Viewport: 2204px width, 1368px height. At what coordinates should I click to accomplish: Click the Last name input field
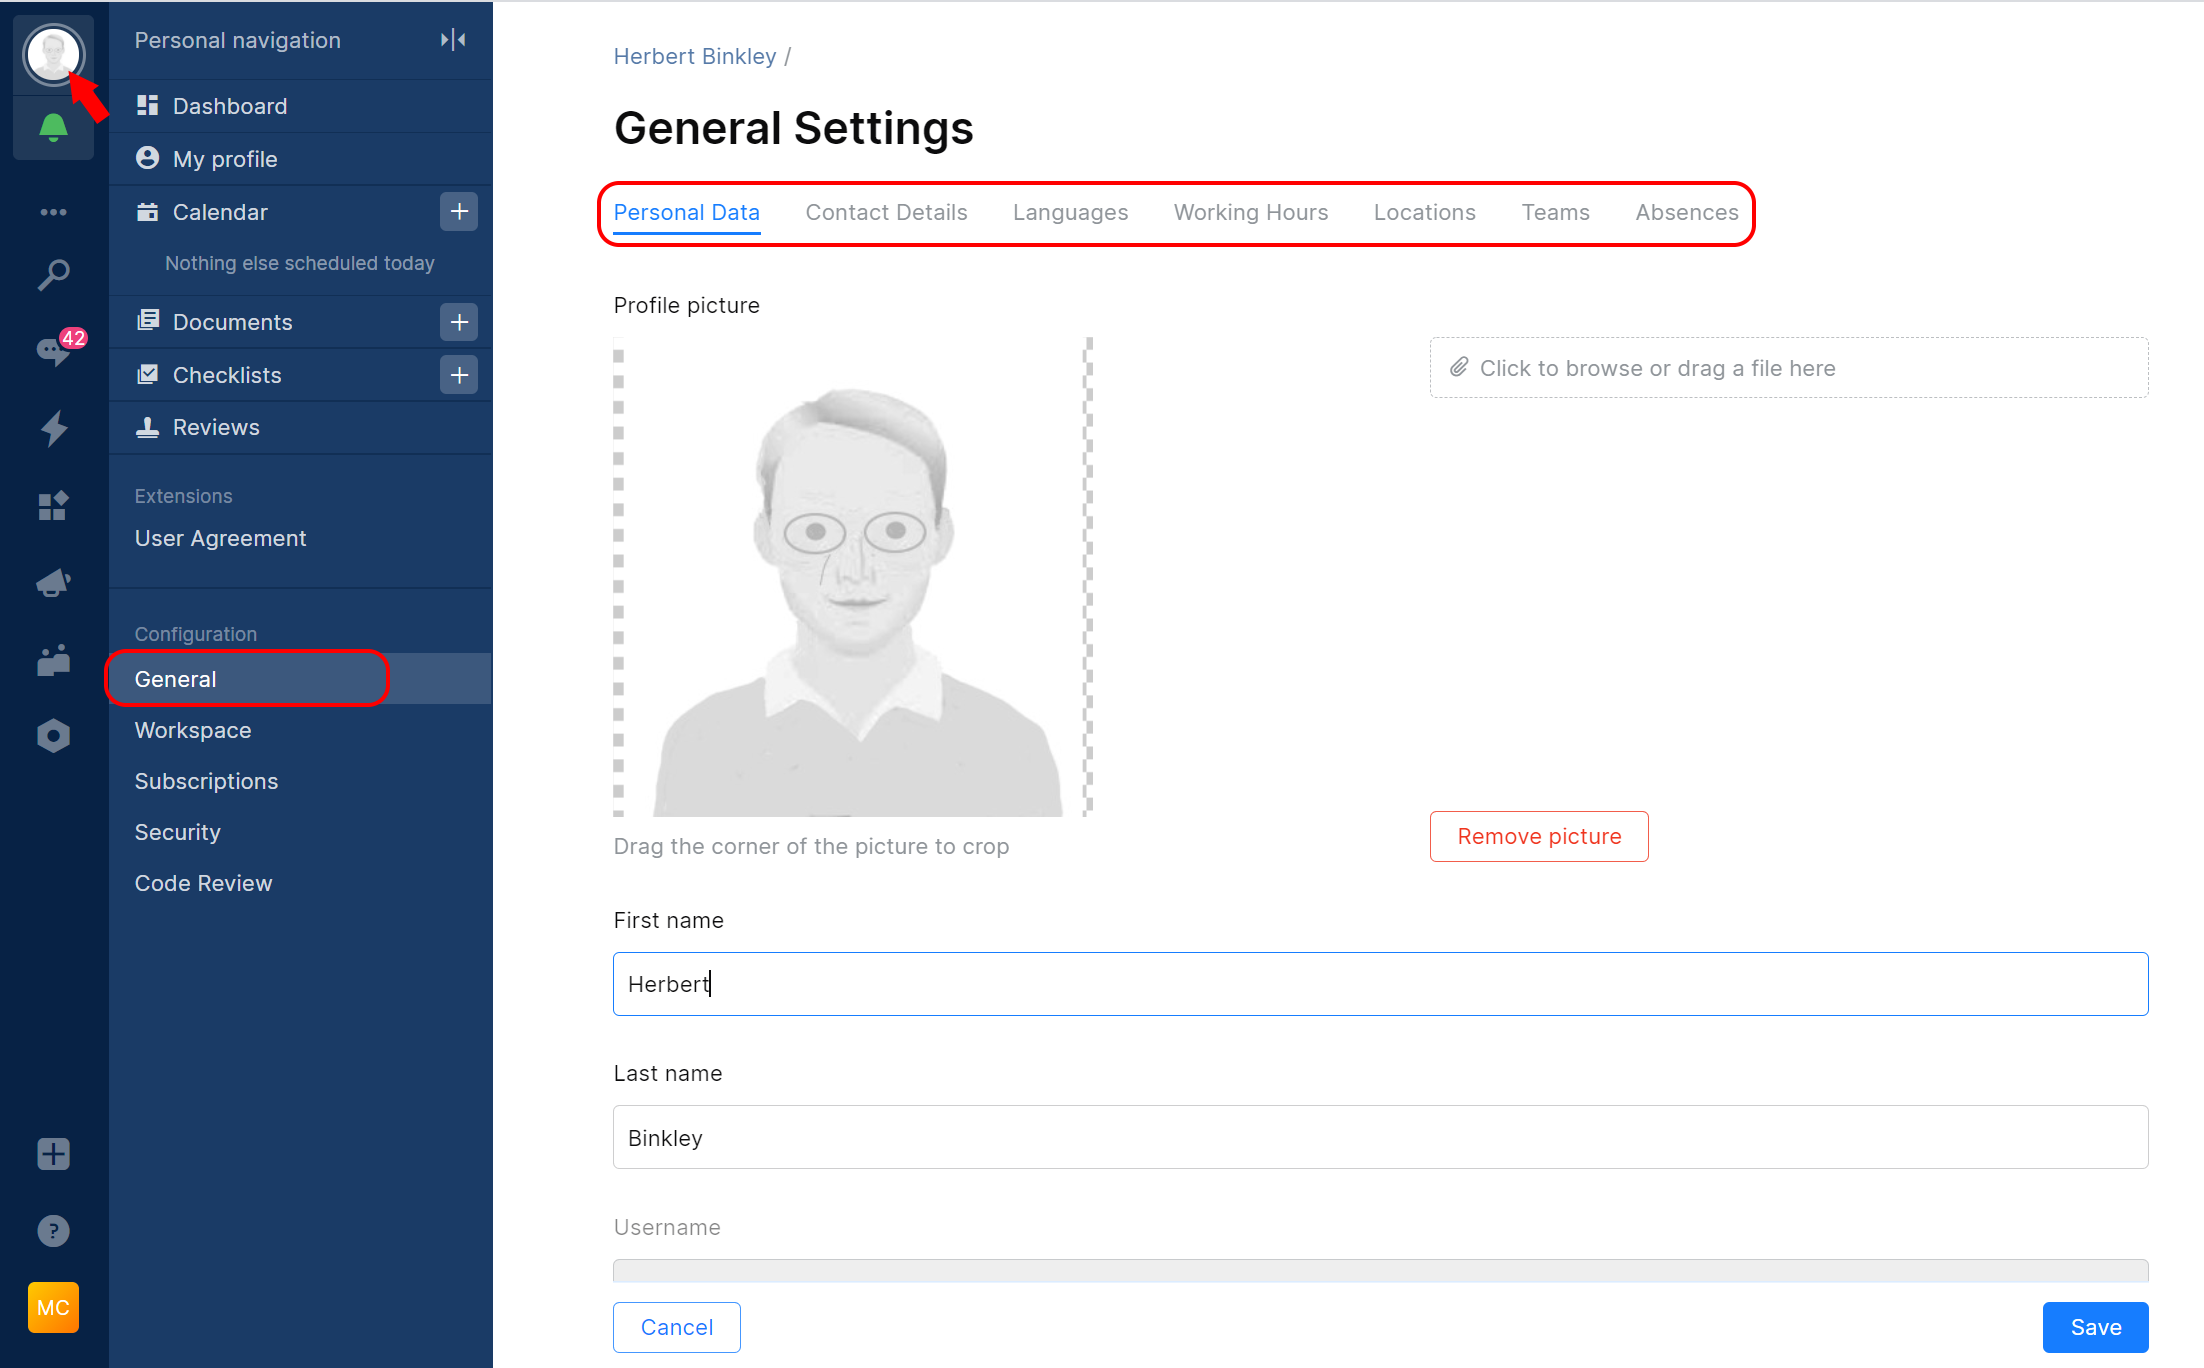coord(1380,1137)
